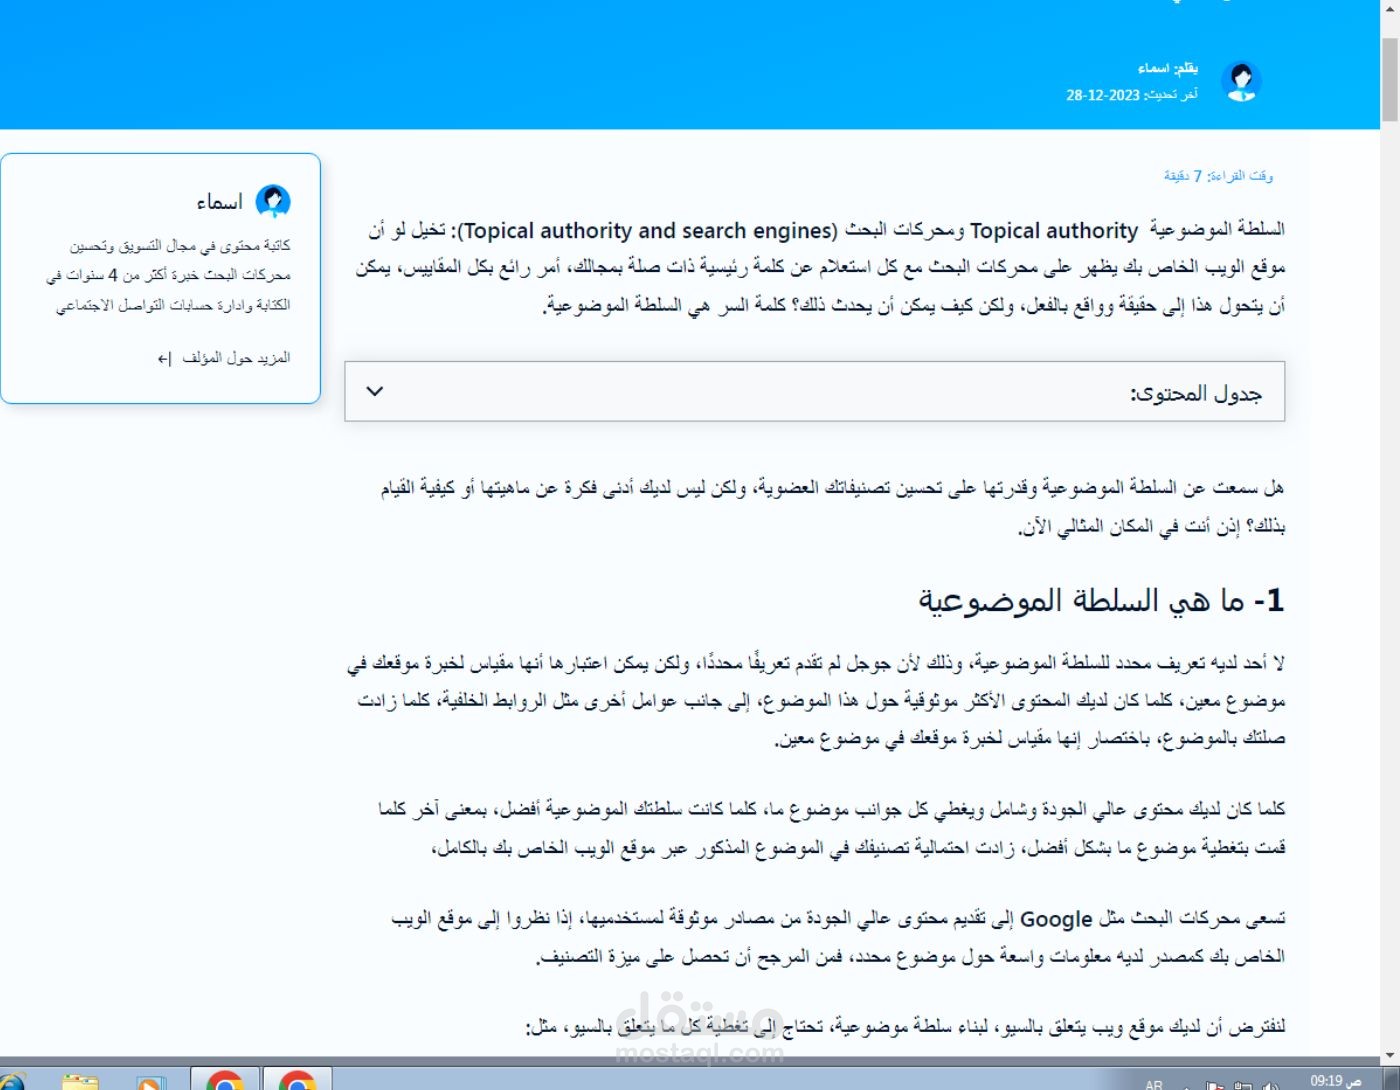The width and height of the screenshot is (1400, 1090).
Task: Open the pinned media app on the taskbar
Action: tap(150, 1080)
